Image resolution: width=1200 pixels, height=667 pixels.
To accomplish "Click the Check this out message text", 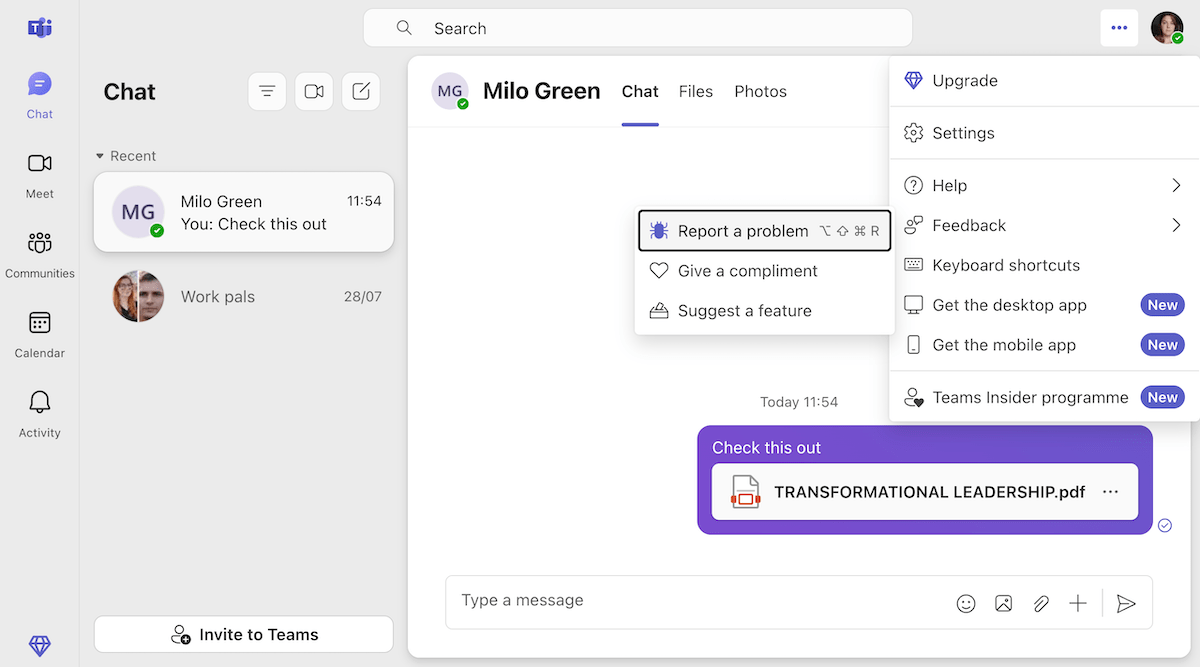I will (x=767, y=448).
